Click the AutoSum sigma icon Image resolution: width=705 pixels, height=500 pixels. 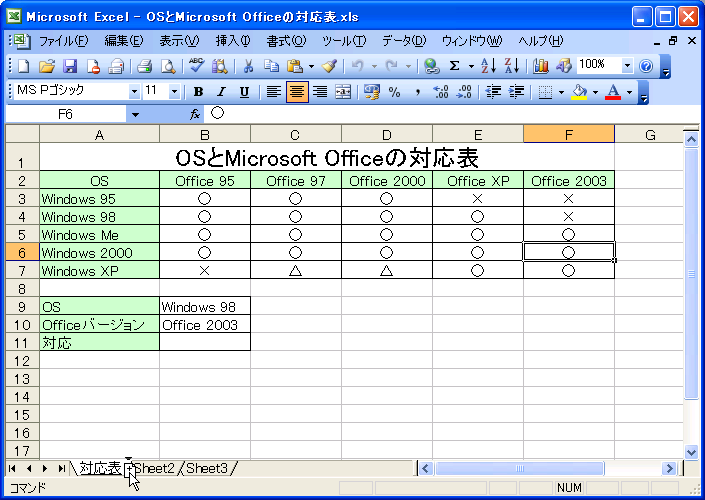coord(455,66)
